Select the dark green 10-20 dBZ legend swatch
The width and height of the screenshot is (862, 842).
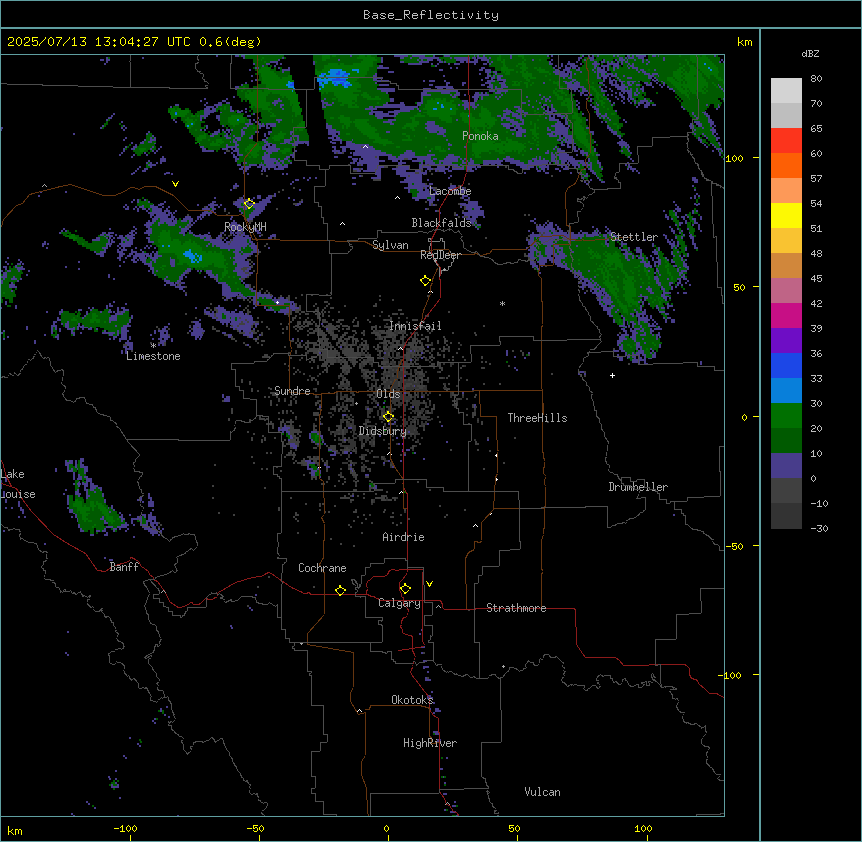point(786,441)
